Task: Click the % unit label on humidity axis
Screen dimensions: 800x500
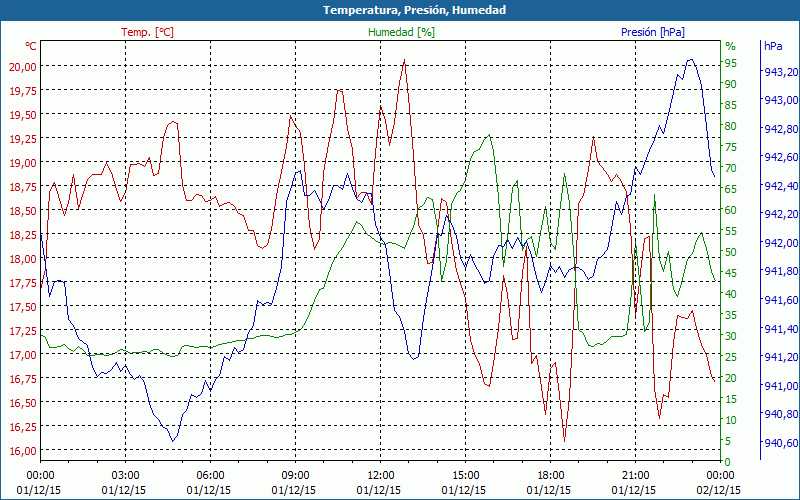Action: coord(731,46)
